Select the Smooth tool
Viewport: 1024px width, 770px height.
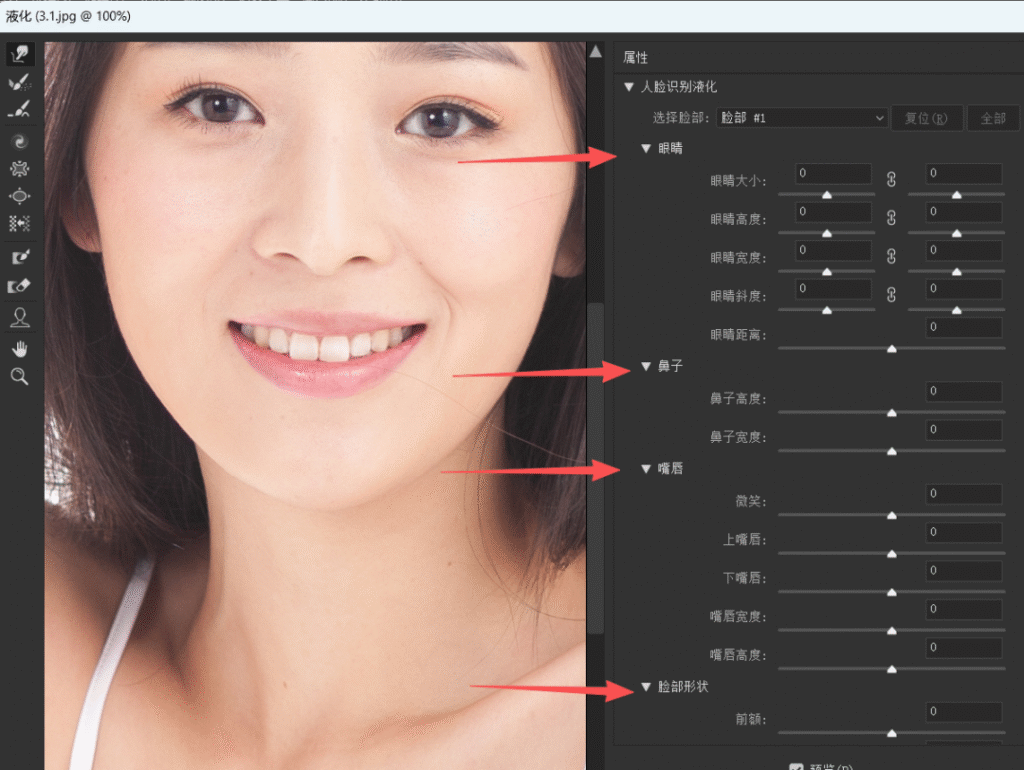pos(20,109)
